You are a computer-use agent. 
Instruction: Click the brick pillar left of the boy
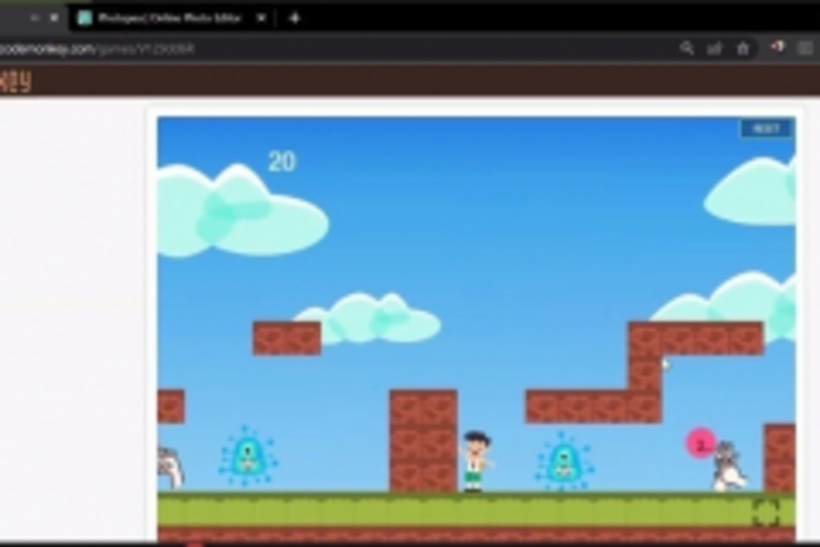pos(423,440)
